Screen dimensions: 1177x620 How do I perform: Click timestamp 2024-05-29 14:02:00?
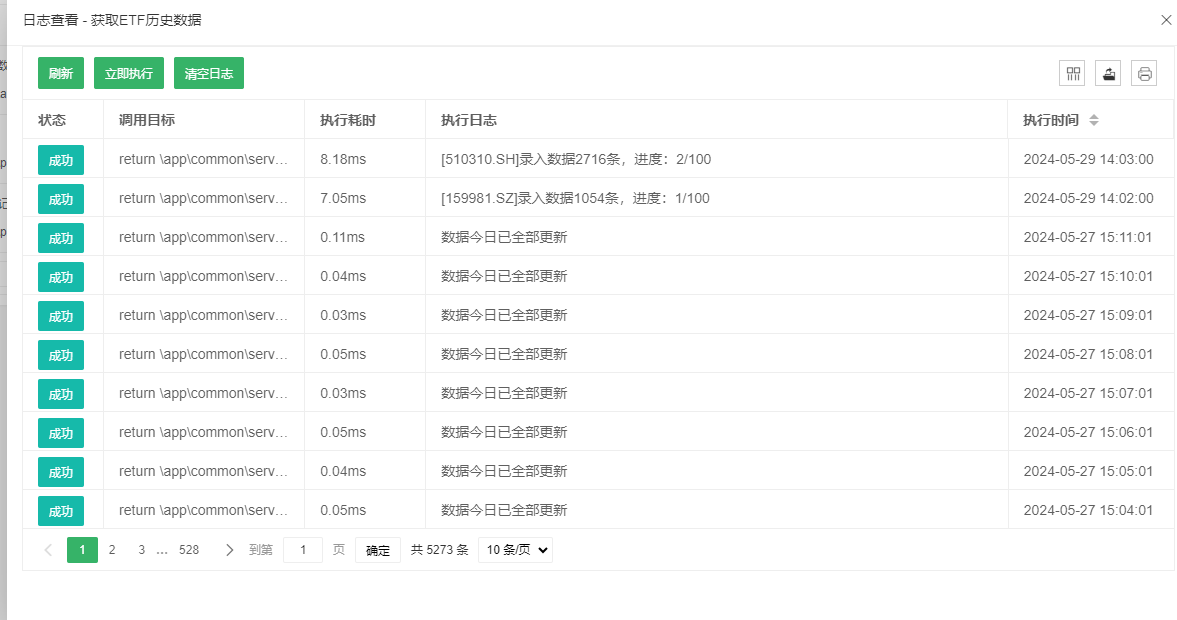tap(1088, 198)
